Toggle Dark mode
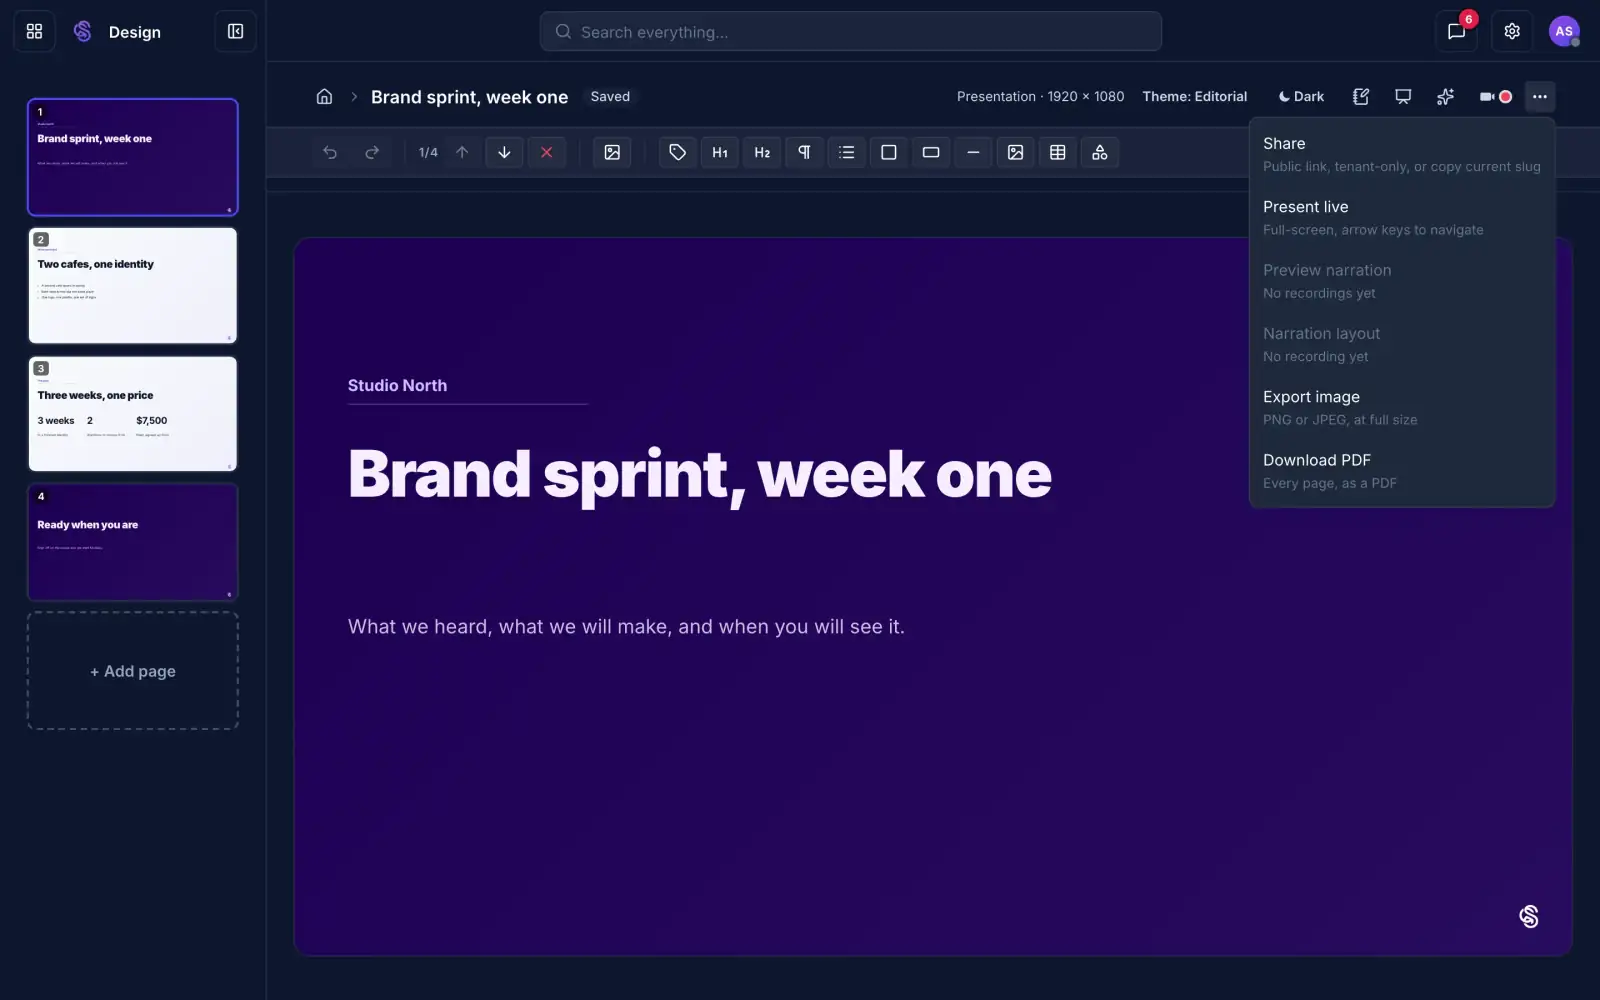Image resolution: width=1600 pixels, height=1000 pixels. click(1301, 97)
